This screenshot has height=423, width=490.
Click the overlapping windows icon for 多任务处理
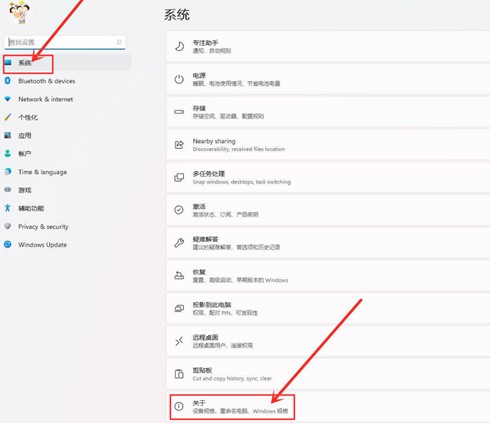[179, 177]
